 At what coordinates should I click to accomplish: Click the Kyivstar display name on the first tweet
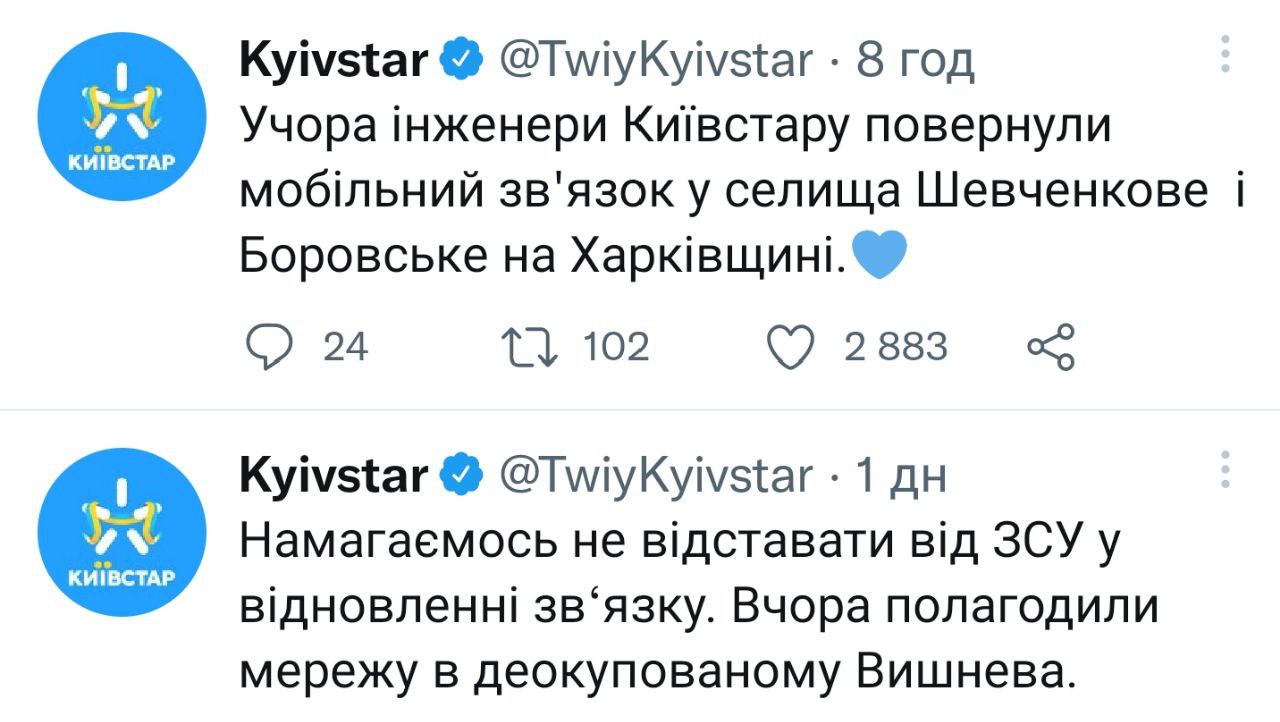pyautogui.click(x=333, y=62)
